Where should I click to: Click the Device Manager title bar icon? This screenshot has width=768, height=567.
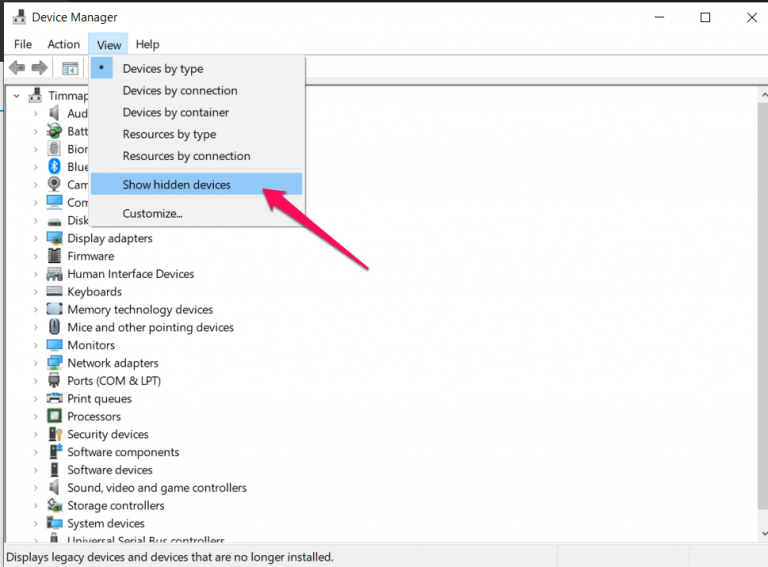click(19, 17)
